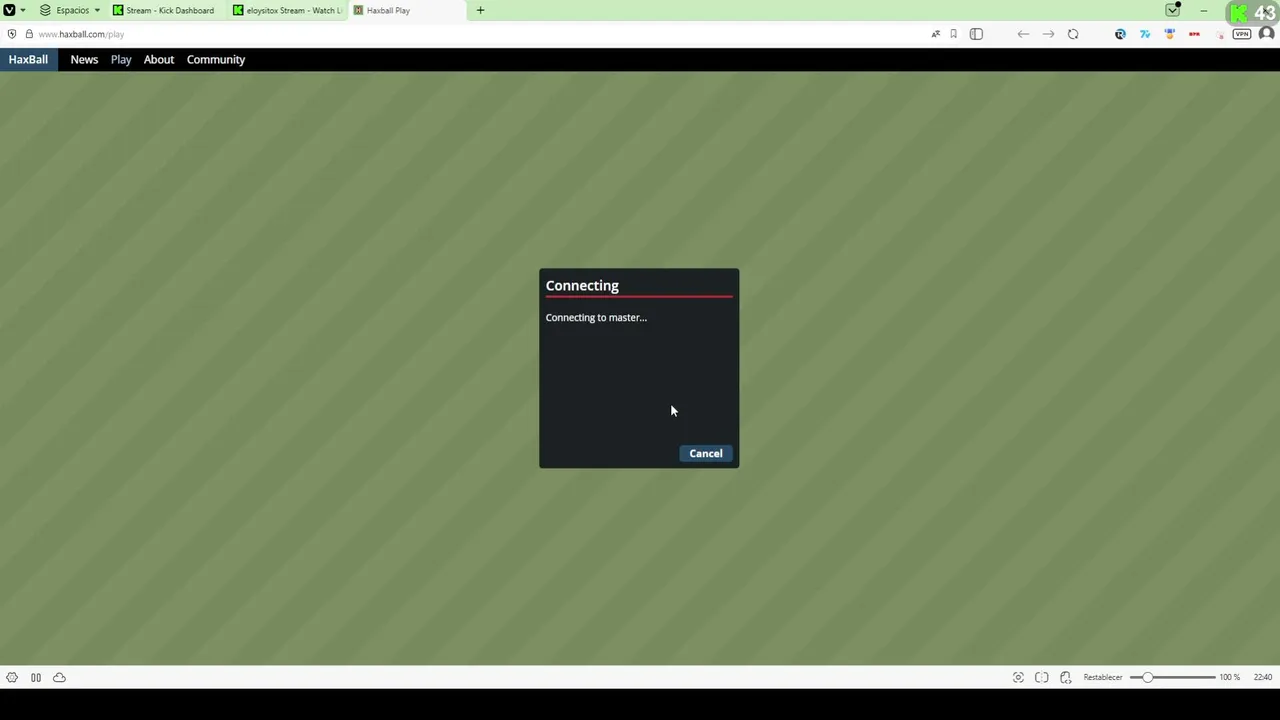Open the red BTTV extension icon
The width and height of the screenshot is (1280, 720).
point(1194,34)
